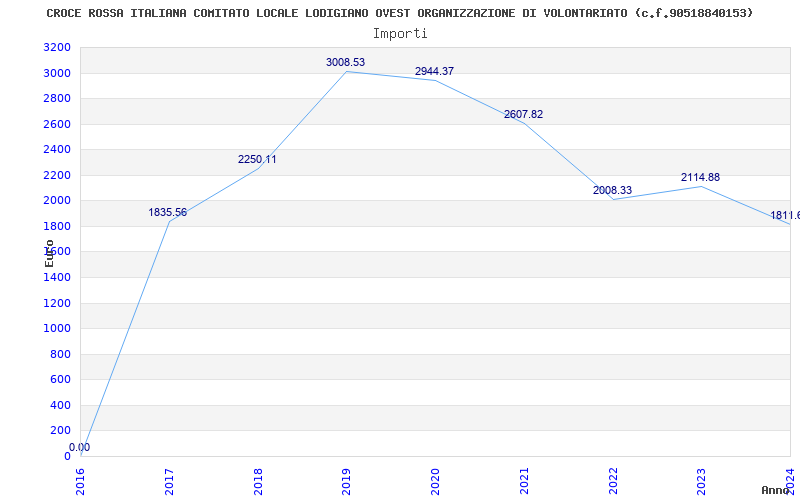Select the 2114.88 data label
This screenshot has height=500, width=800.
click(x=701, y=177)
